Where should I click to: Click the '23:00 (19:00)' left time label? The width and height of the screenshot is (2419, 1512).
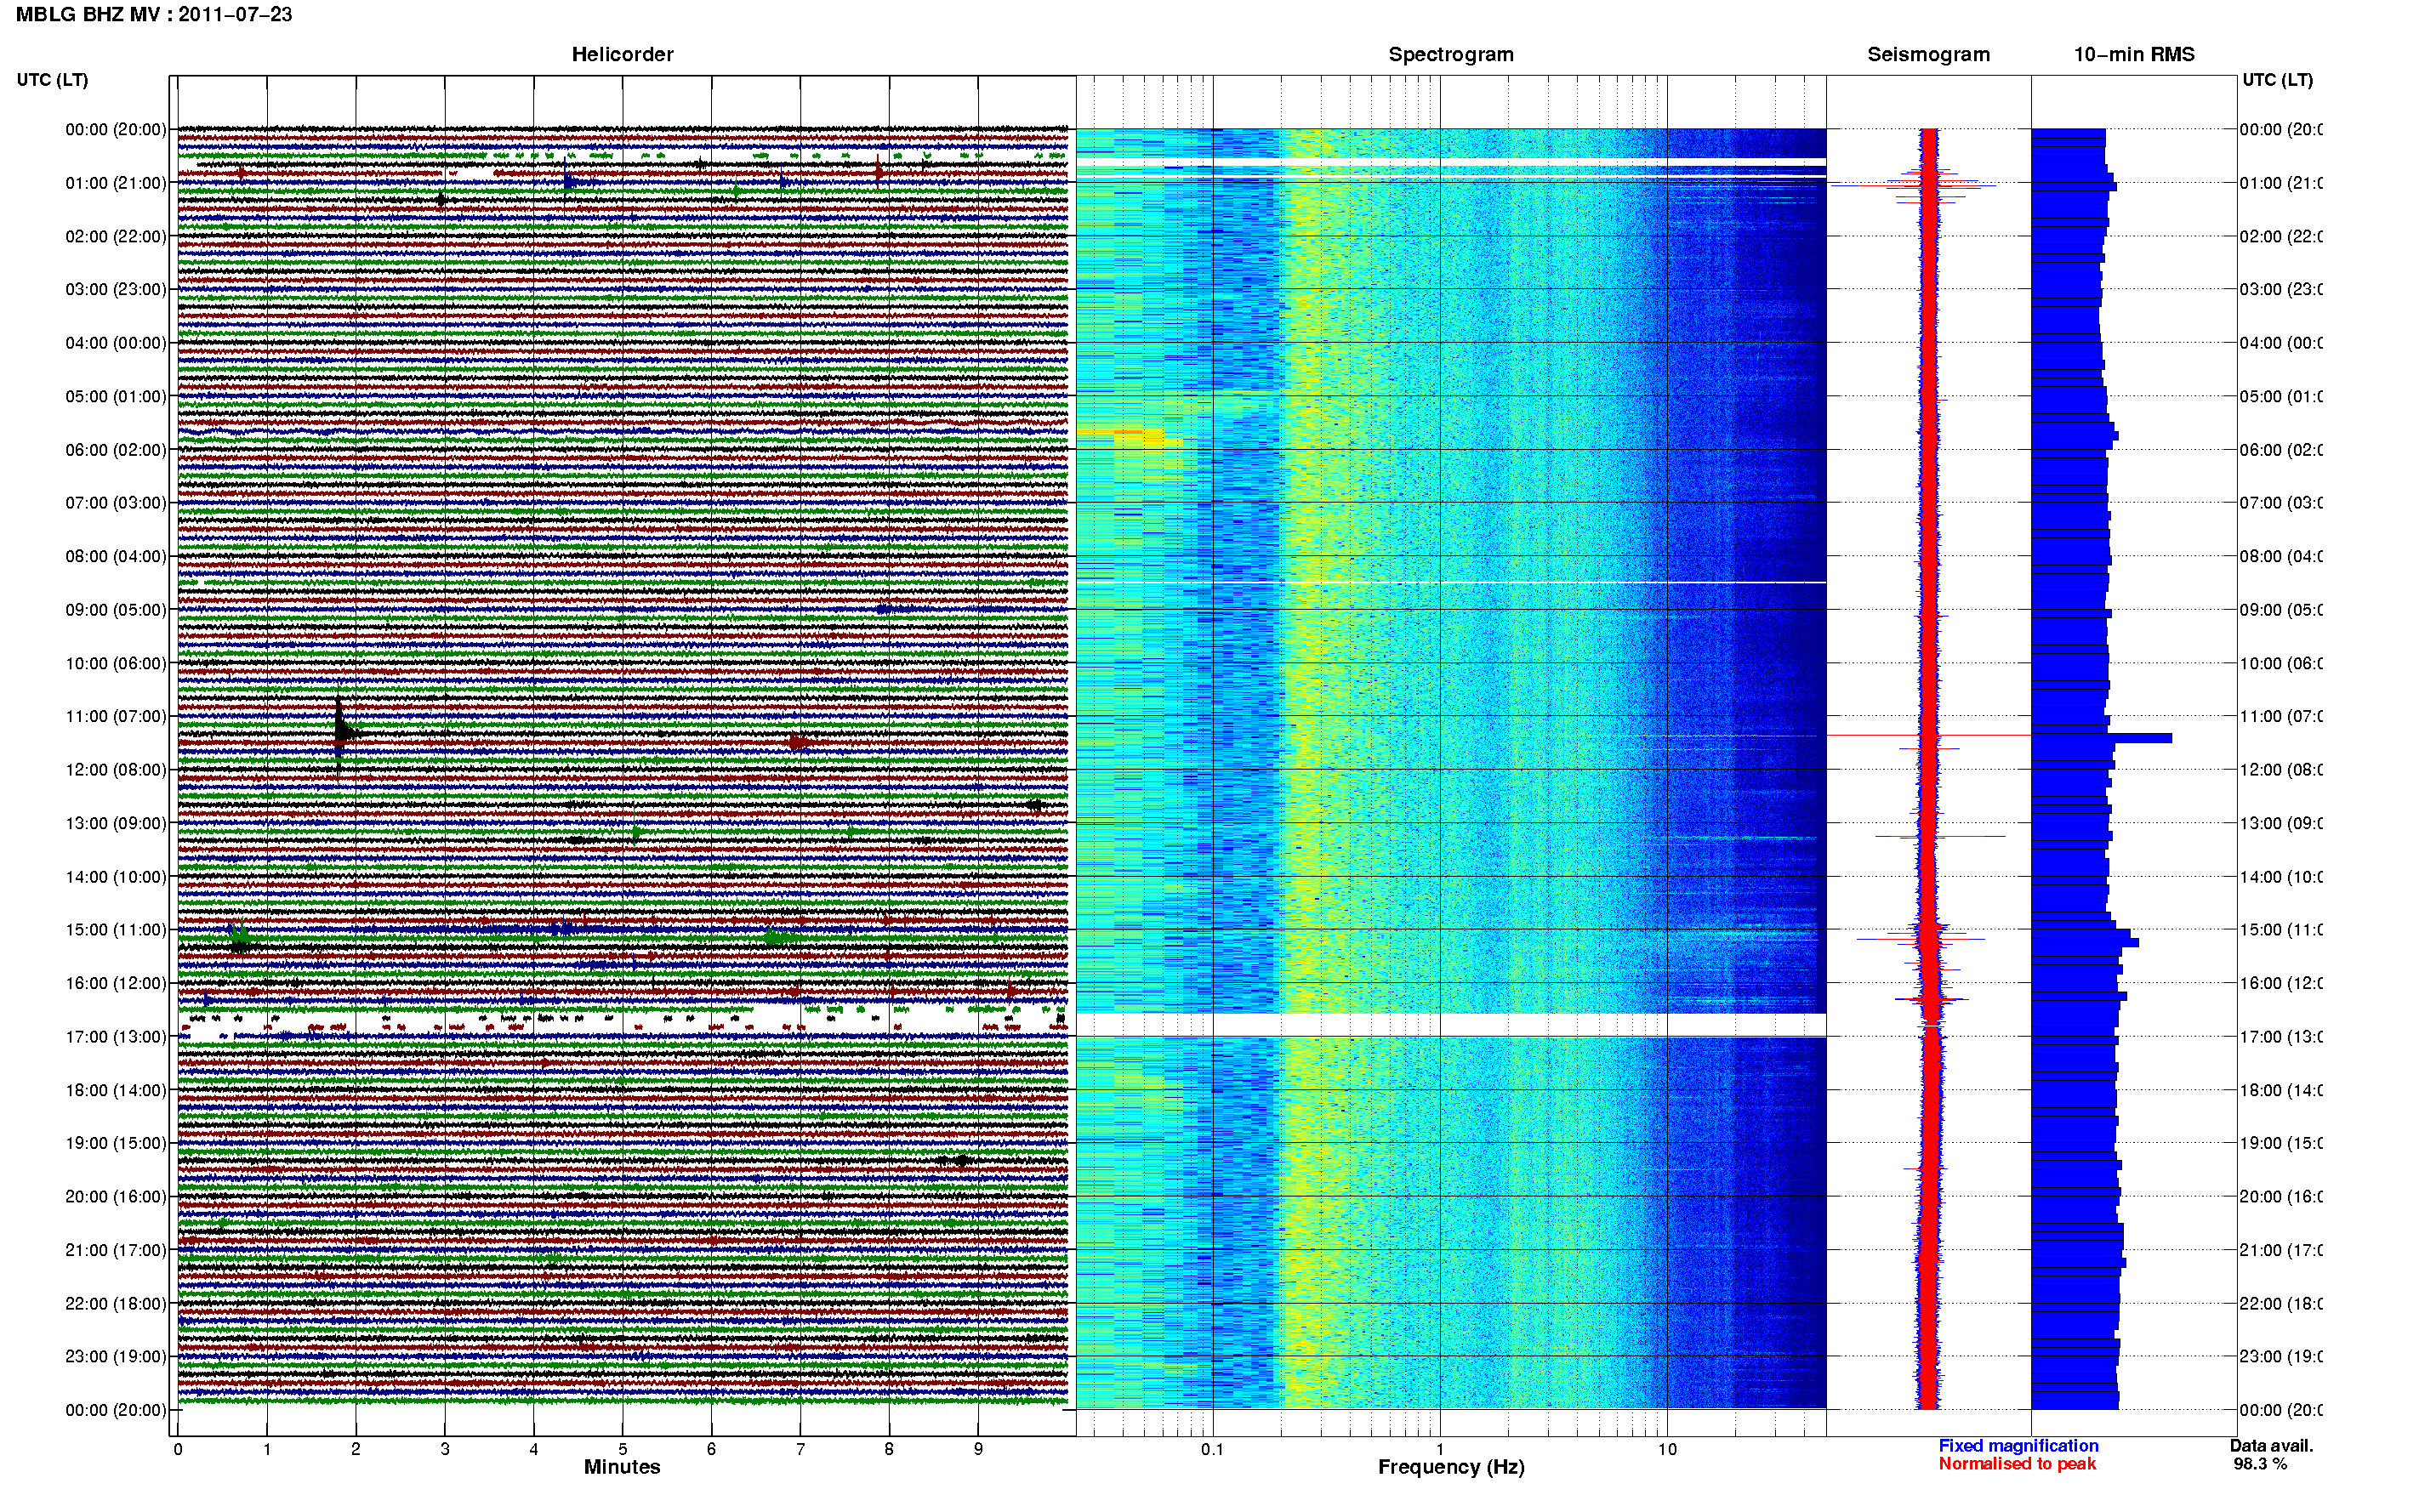116,1356
